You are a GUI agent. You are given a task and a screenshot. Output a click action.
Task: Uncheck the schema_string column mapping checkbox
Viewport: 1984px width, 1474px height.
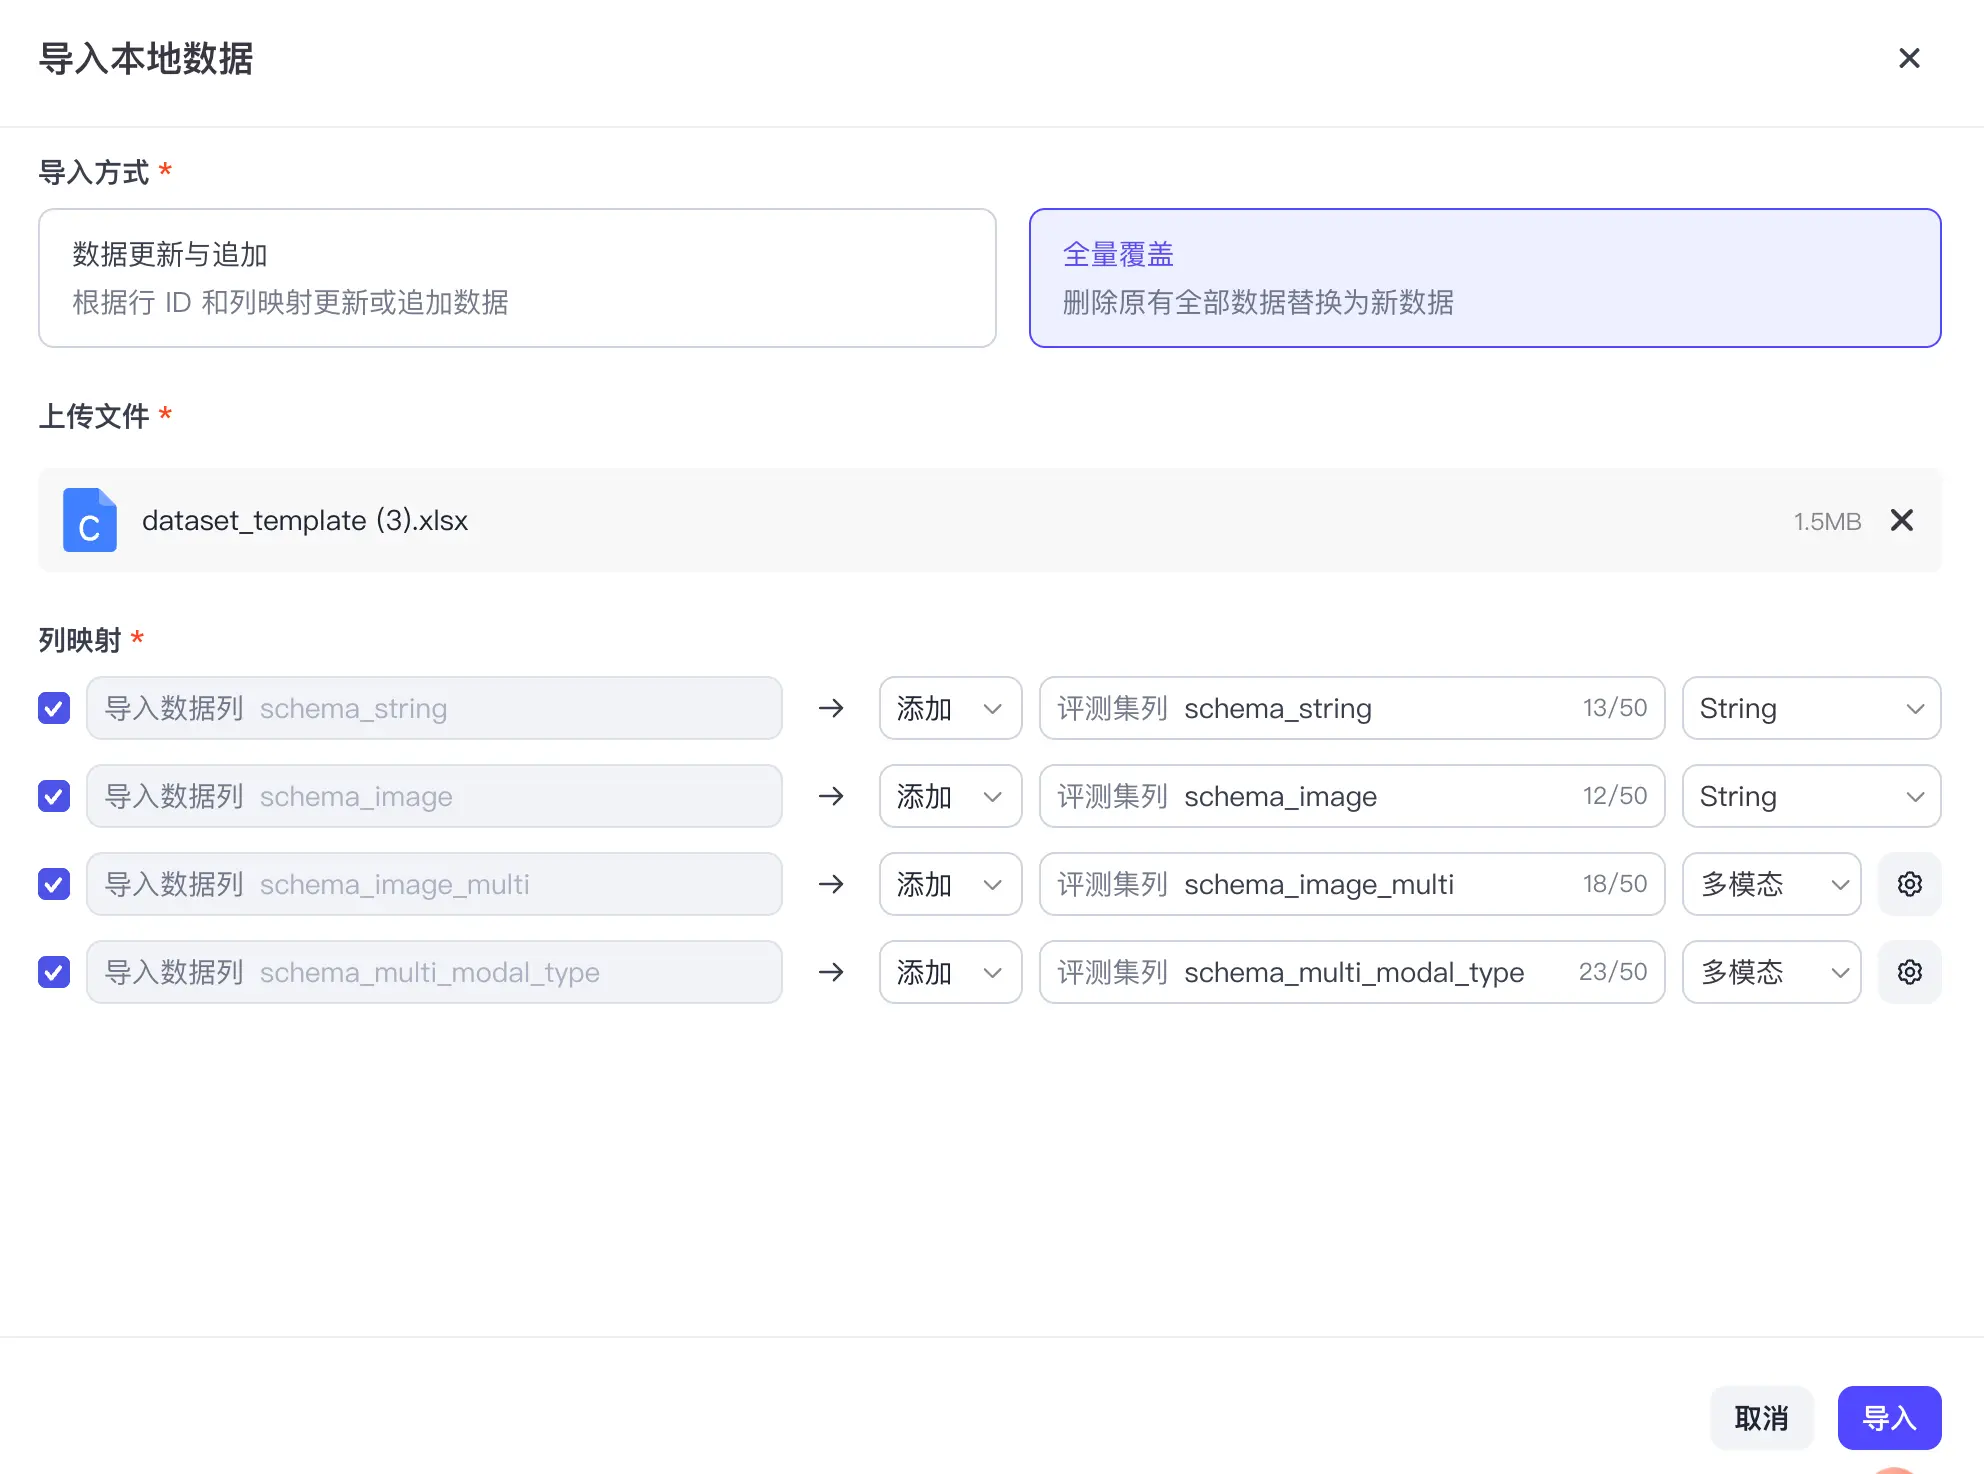[x=54, y=708]
